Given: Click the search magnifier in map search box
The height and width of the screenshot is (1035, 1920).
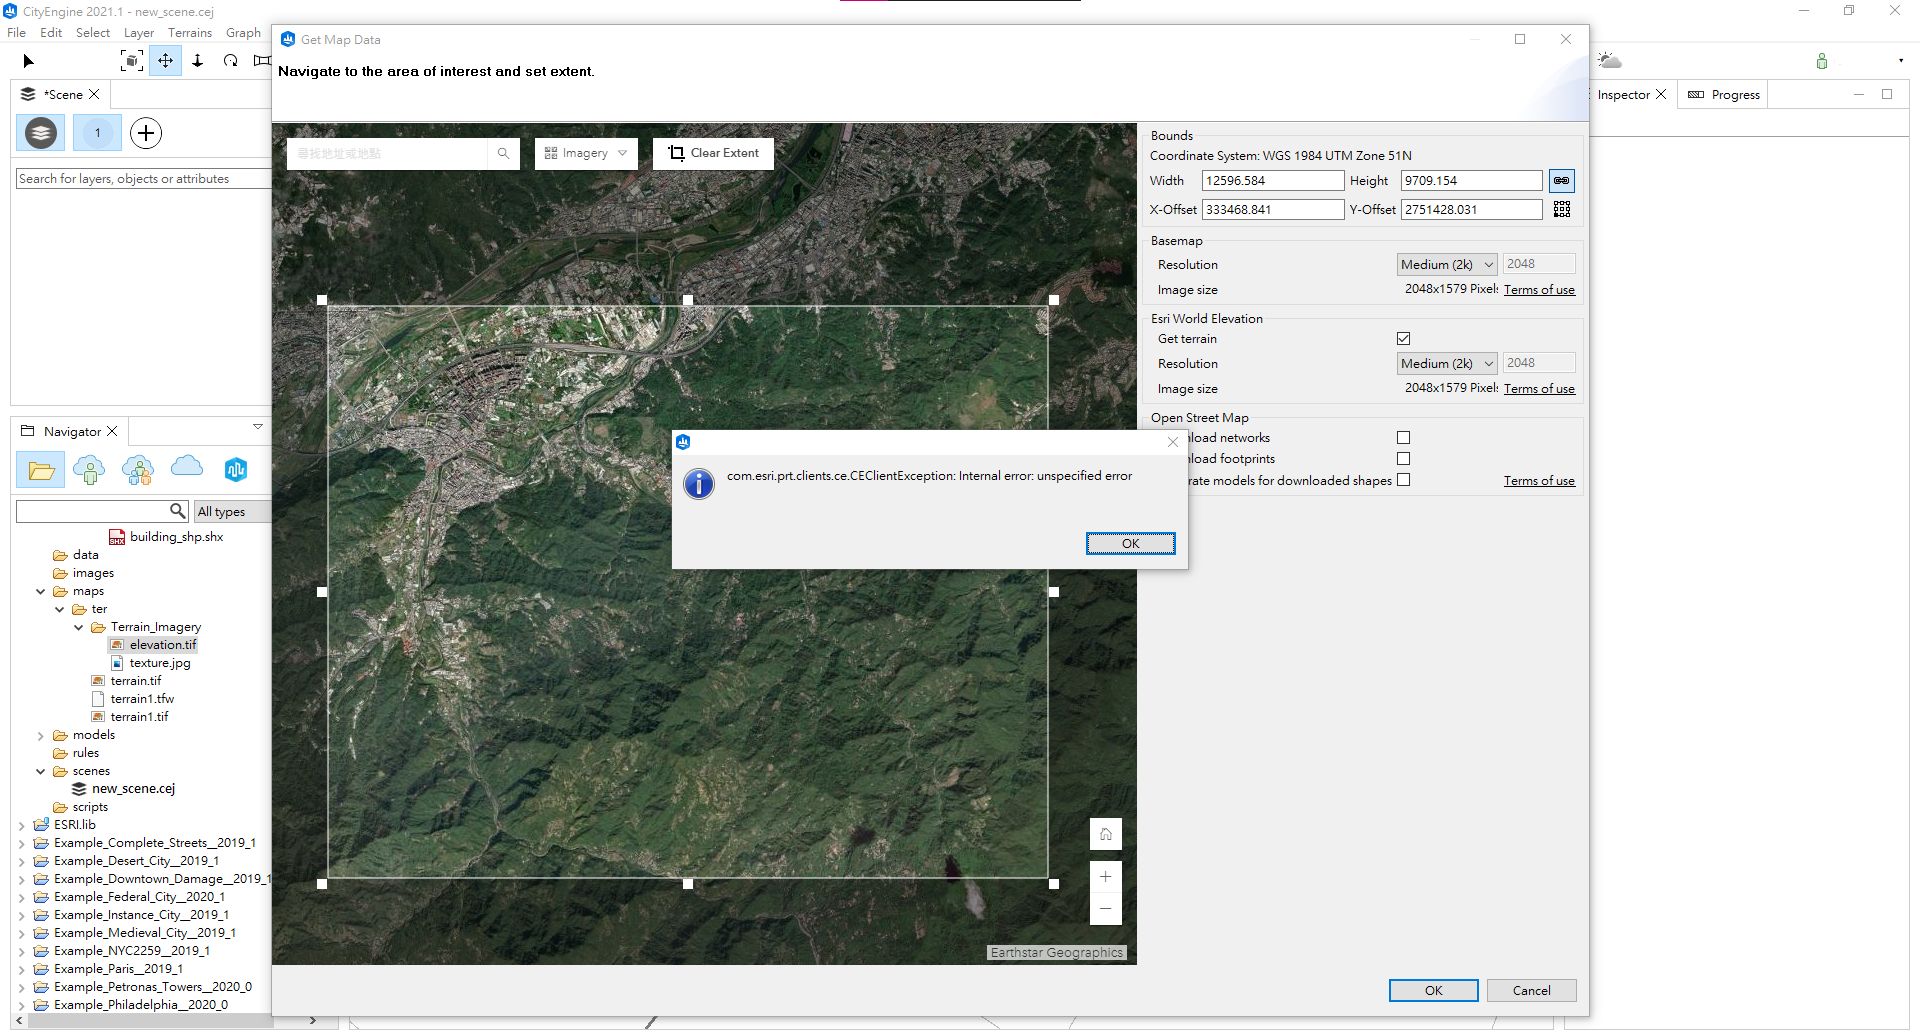Looking at the screenshot, I should [x=503, y=153].
